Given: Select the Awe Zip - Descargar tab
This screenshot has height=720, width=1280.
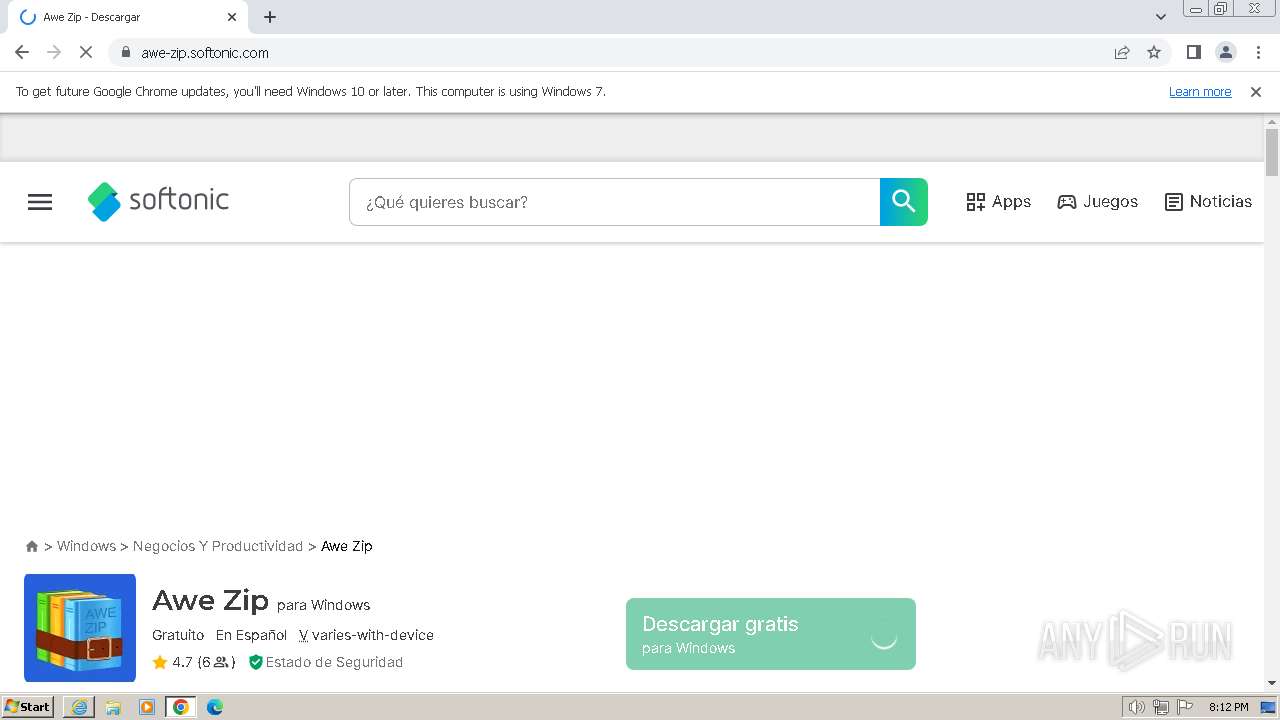Looking at the screenshot, I should pyautogui.click(x=128, y=17).
